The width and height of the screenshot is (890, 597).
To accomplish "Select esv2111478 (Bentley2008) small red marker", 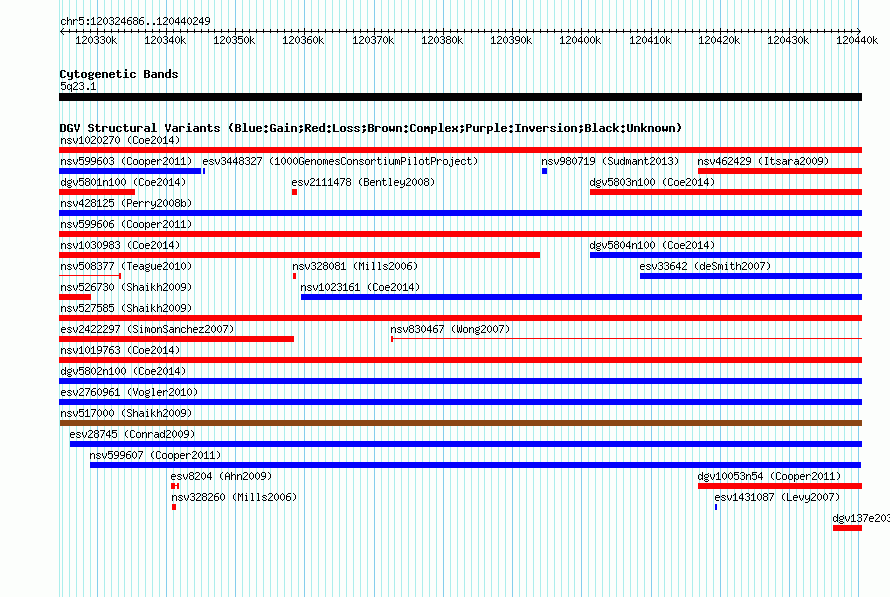I will tap(295, 192).
